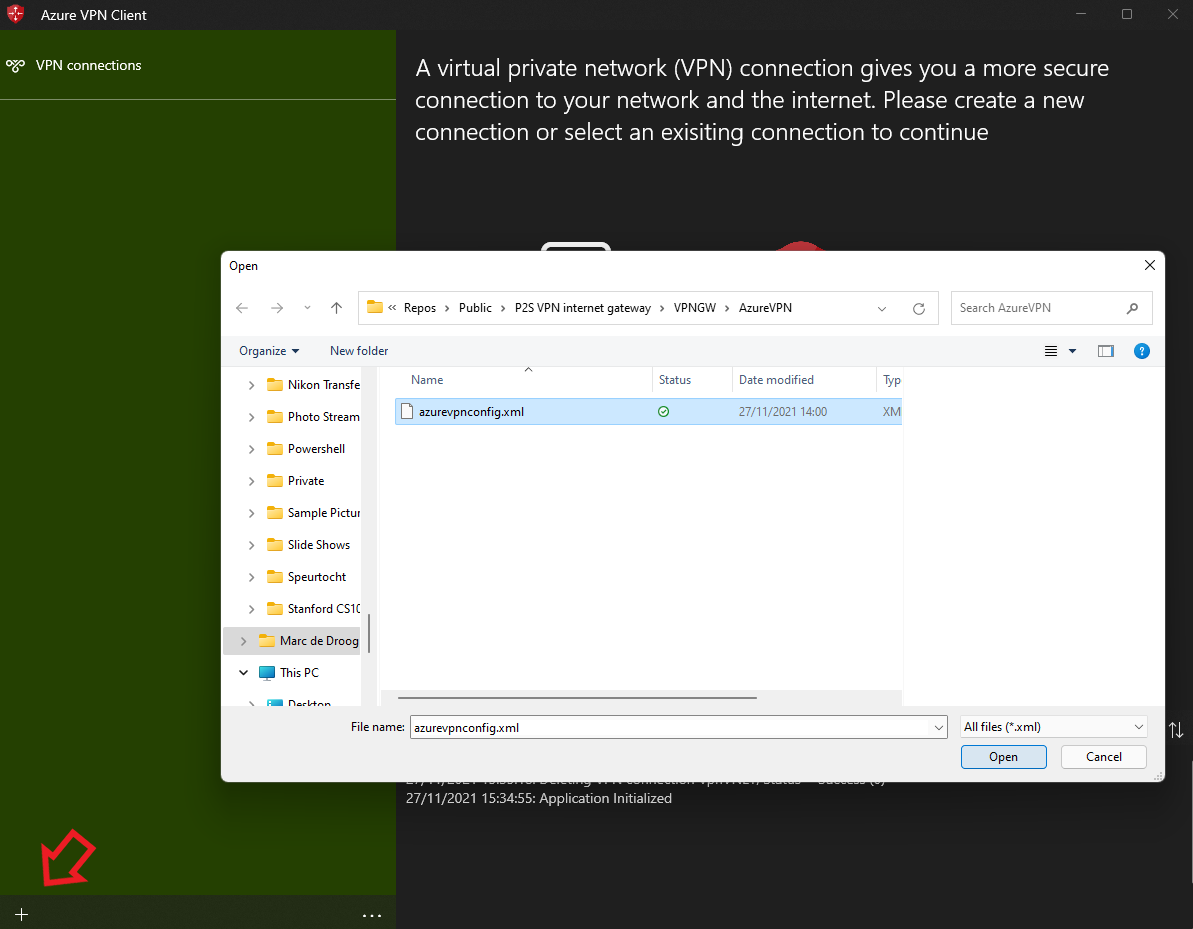Viewport: 1193px width, 929px height.
Task: Expand the address bar history dropdown
Action: 882,309
